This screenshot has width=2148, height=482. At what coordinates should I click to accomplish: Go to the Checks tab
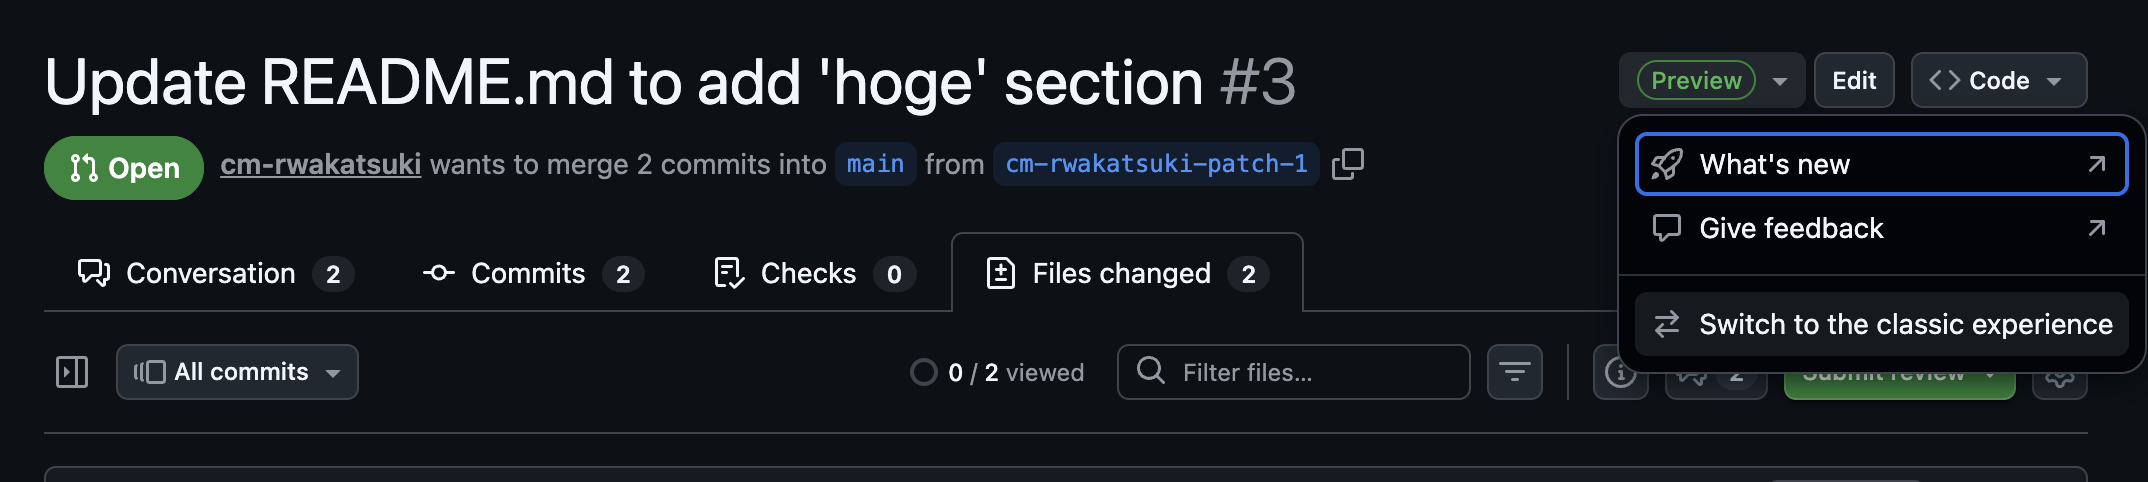(x=808, y=273)
